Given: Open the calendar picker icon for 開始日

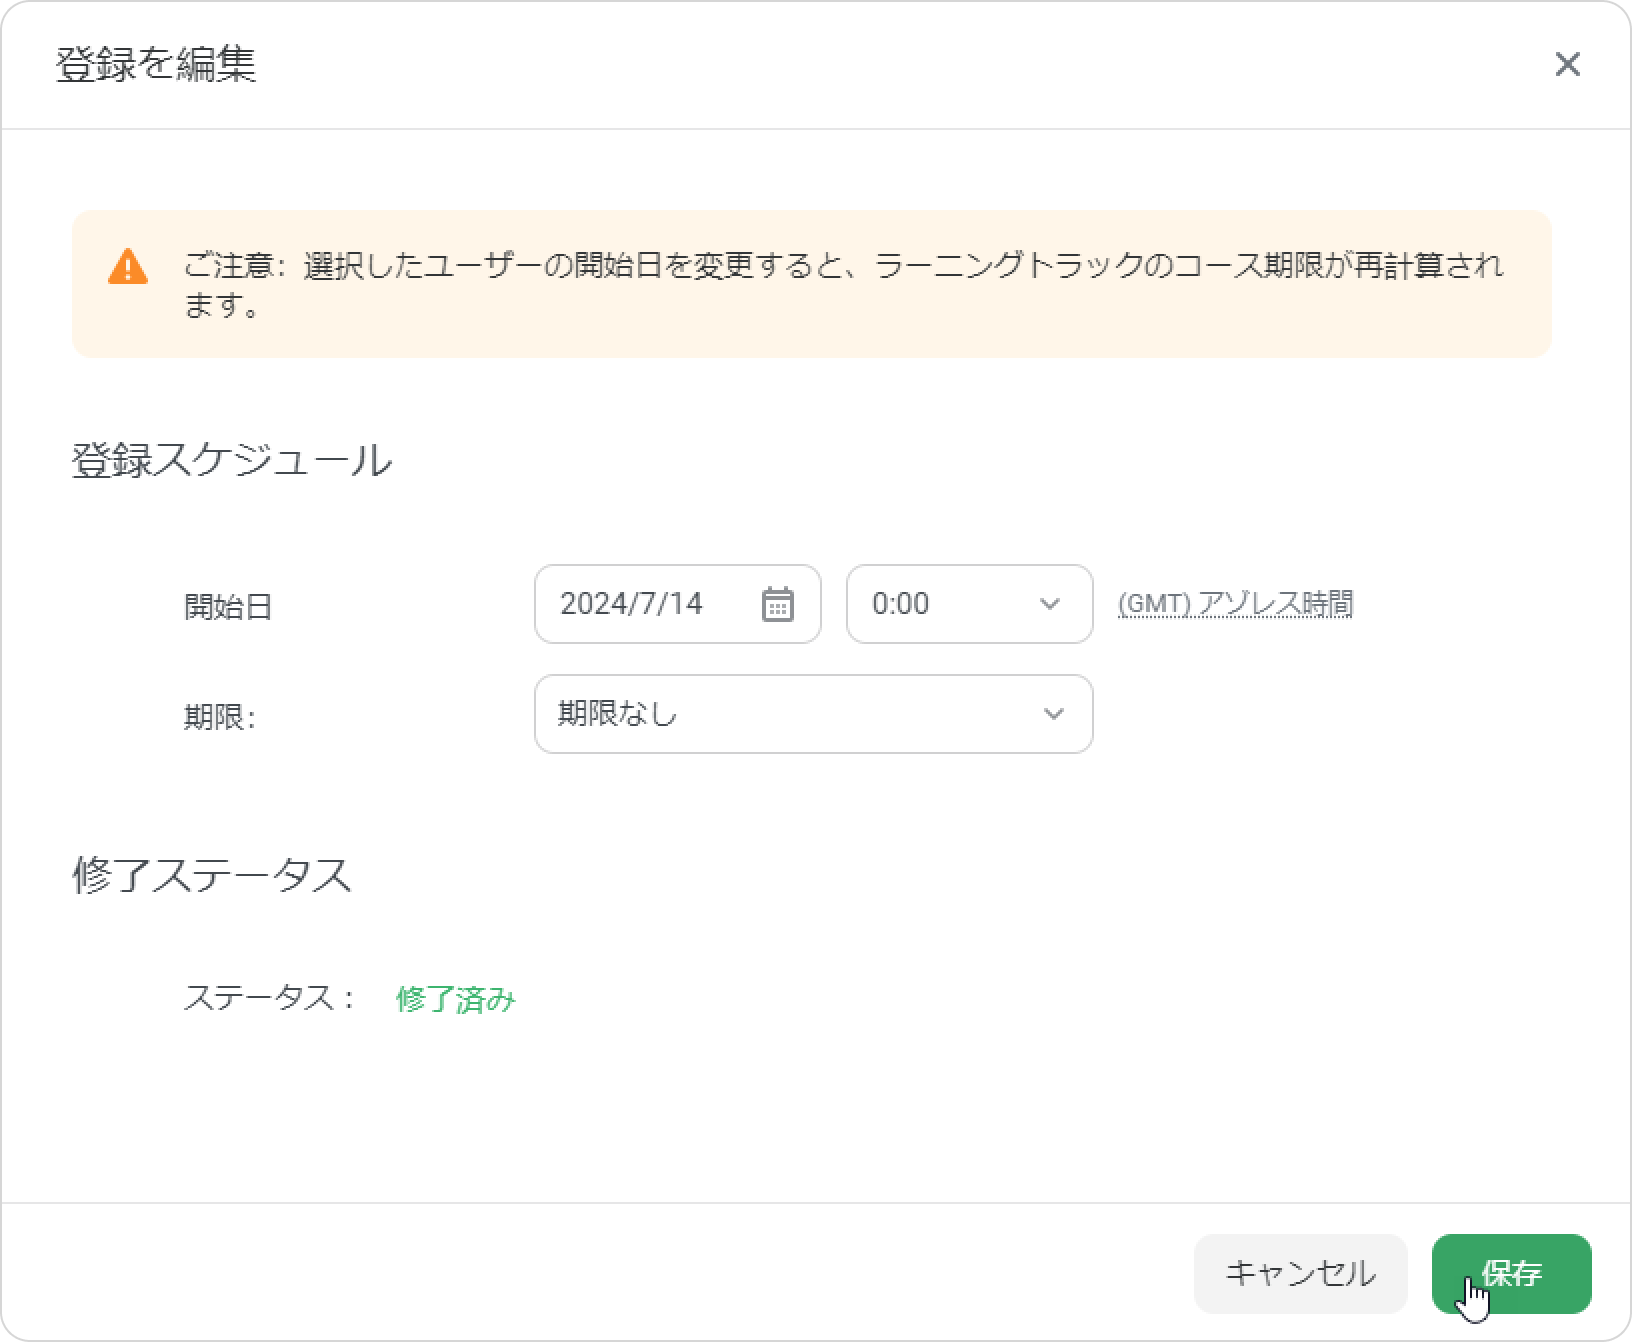Looking at the screenshot, I should [x=777, y=604].
